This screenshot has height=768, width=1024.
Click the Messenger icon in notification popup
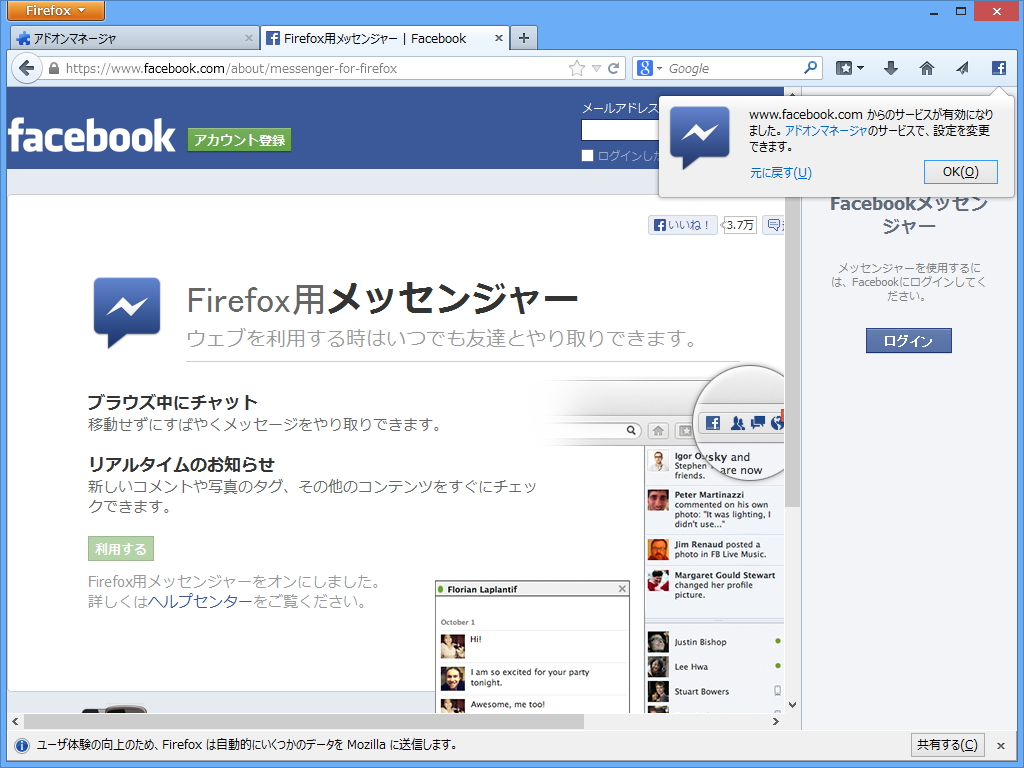tap(699, 136)
